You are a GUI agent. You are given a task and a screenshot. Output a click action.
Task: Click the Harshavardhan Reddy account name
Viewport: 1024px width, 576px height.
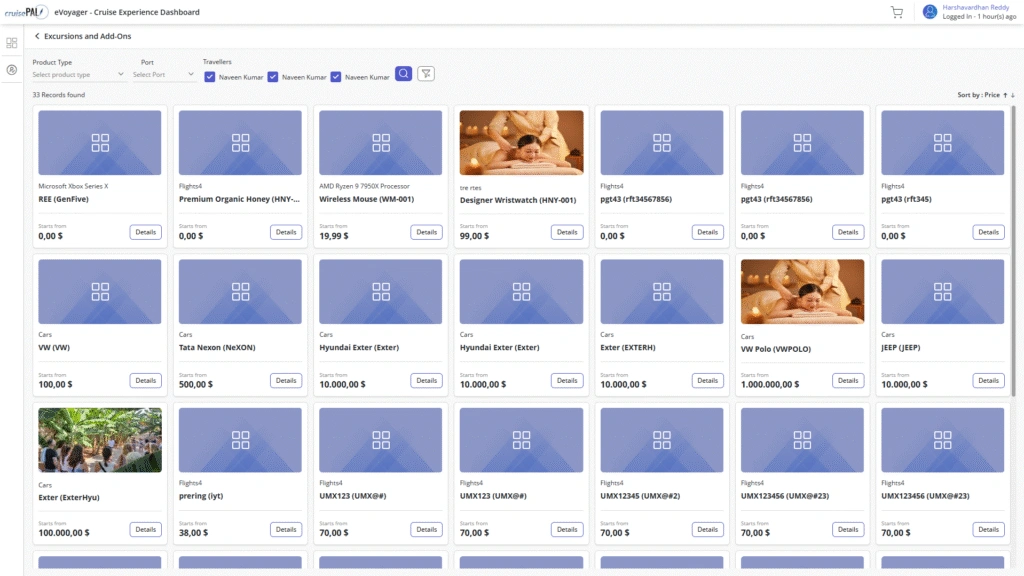(x=975, y=7)
